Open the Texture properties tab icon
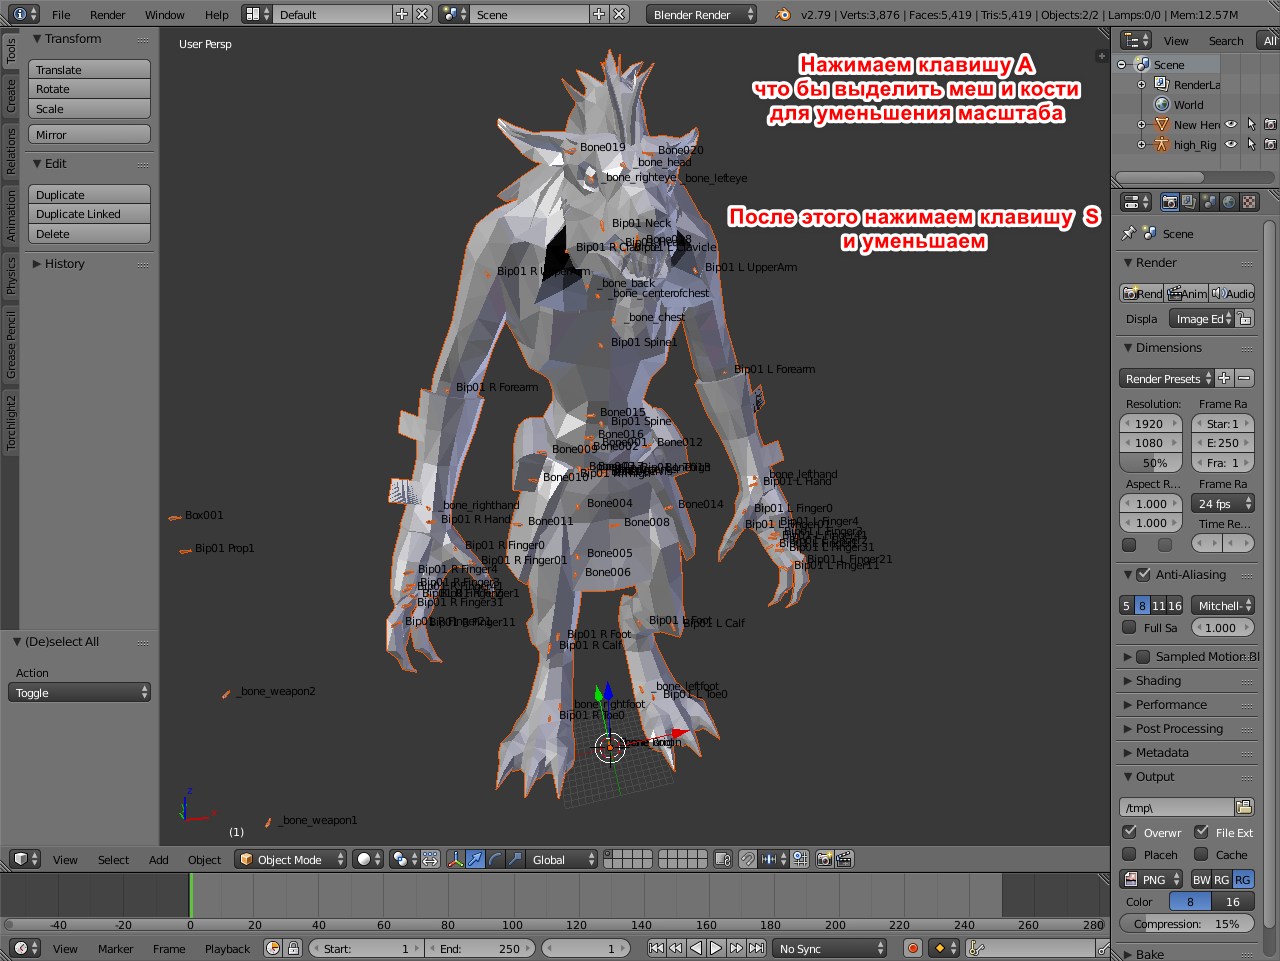 click(1249, 202)
